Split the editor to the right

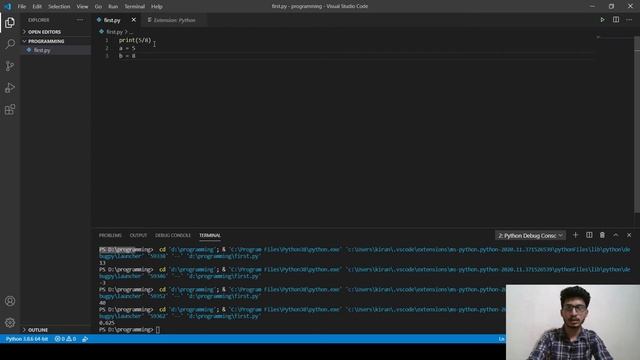[616, 20]
